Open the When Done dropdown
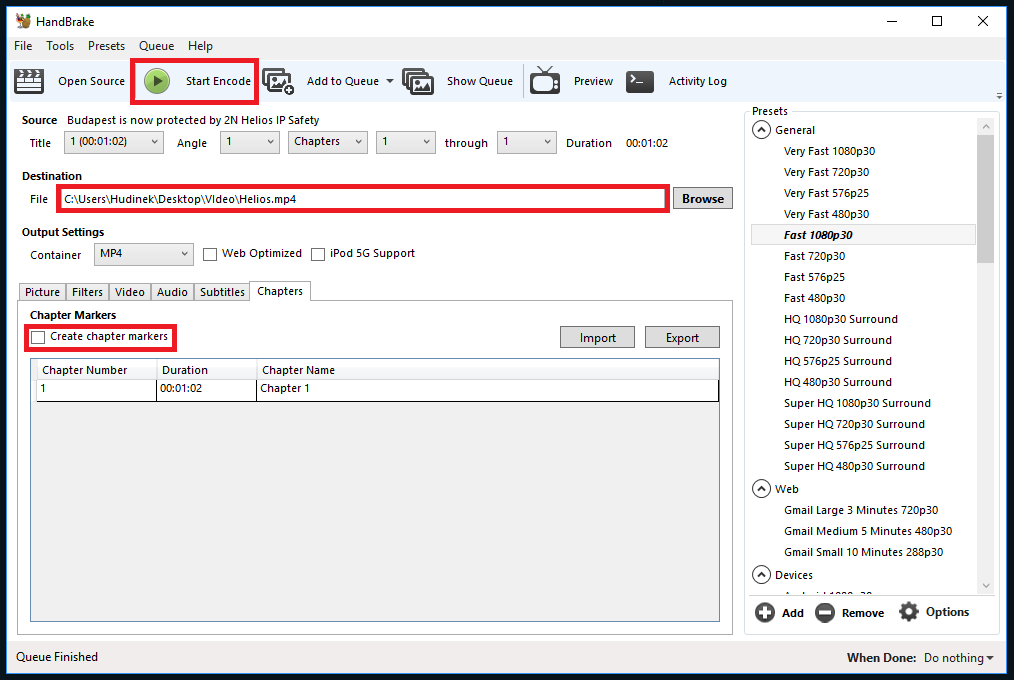The image size is (1014, 680). [958, 658]
